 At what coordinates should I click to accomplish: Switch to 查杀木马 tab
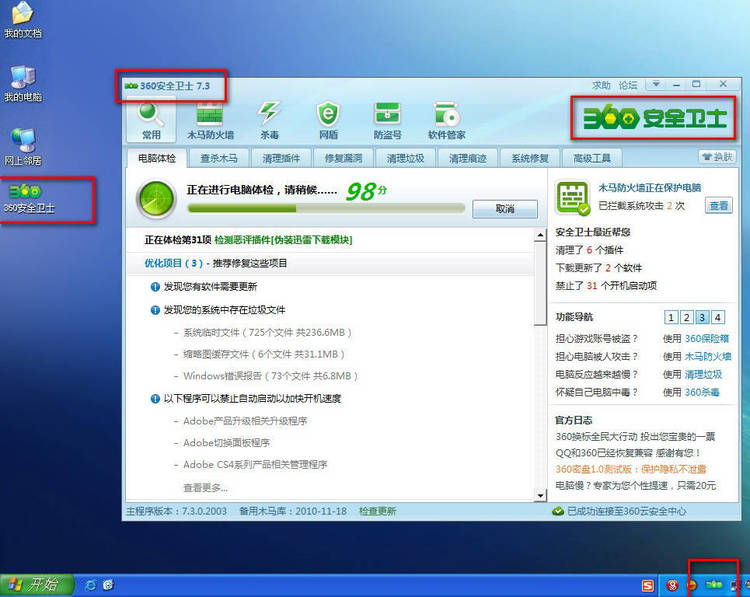[219, 158]
